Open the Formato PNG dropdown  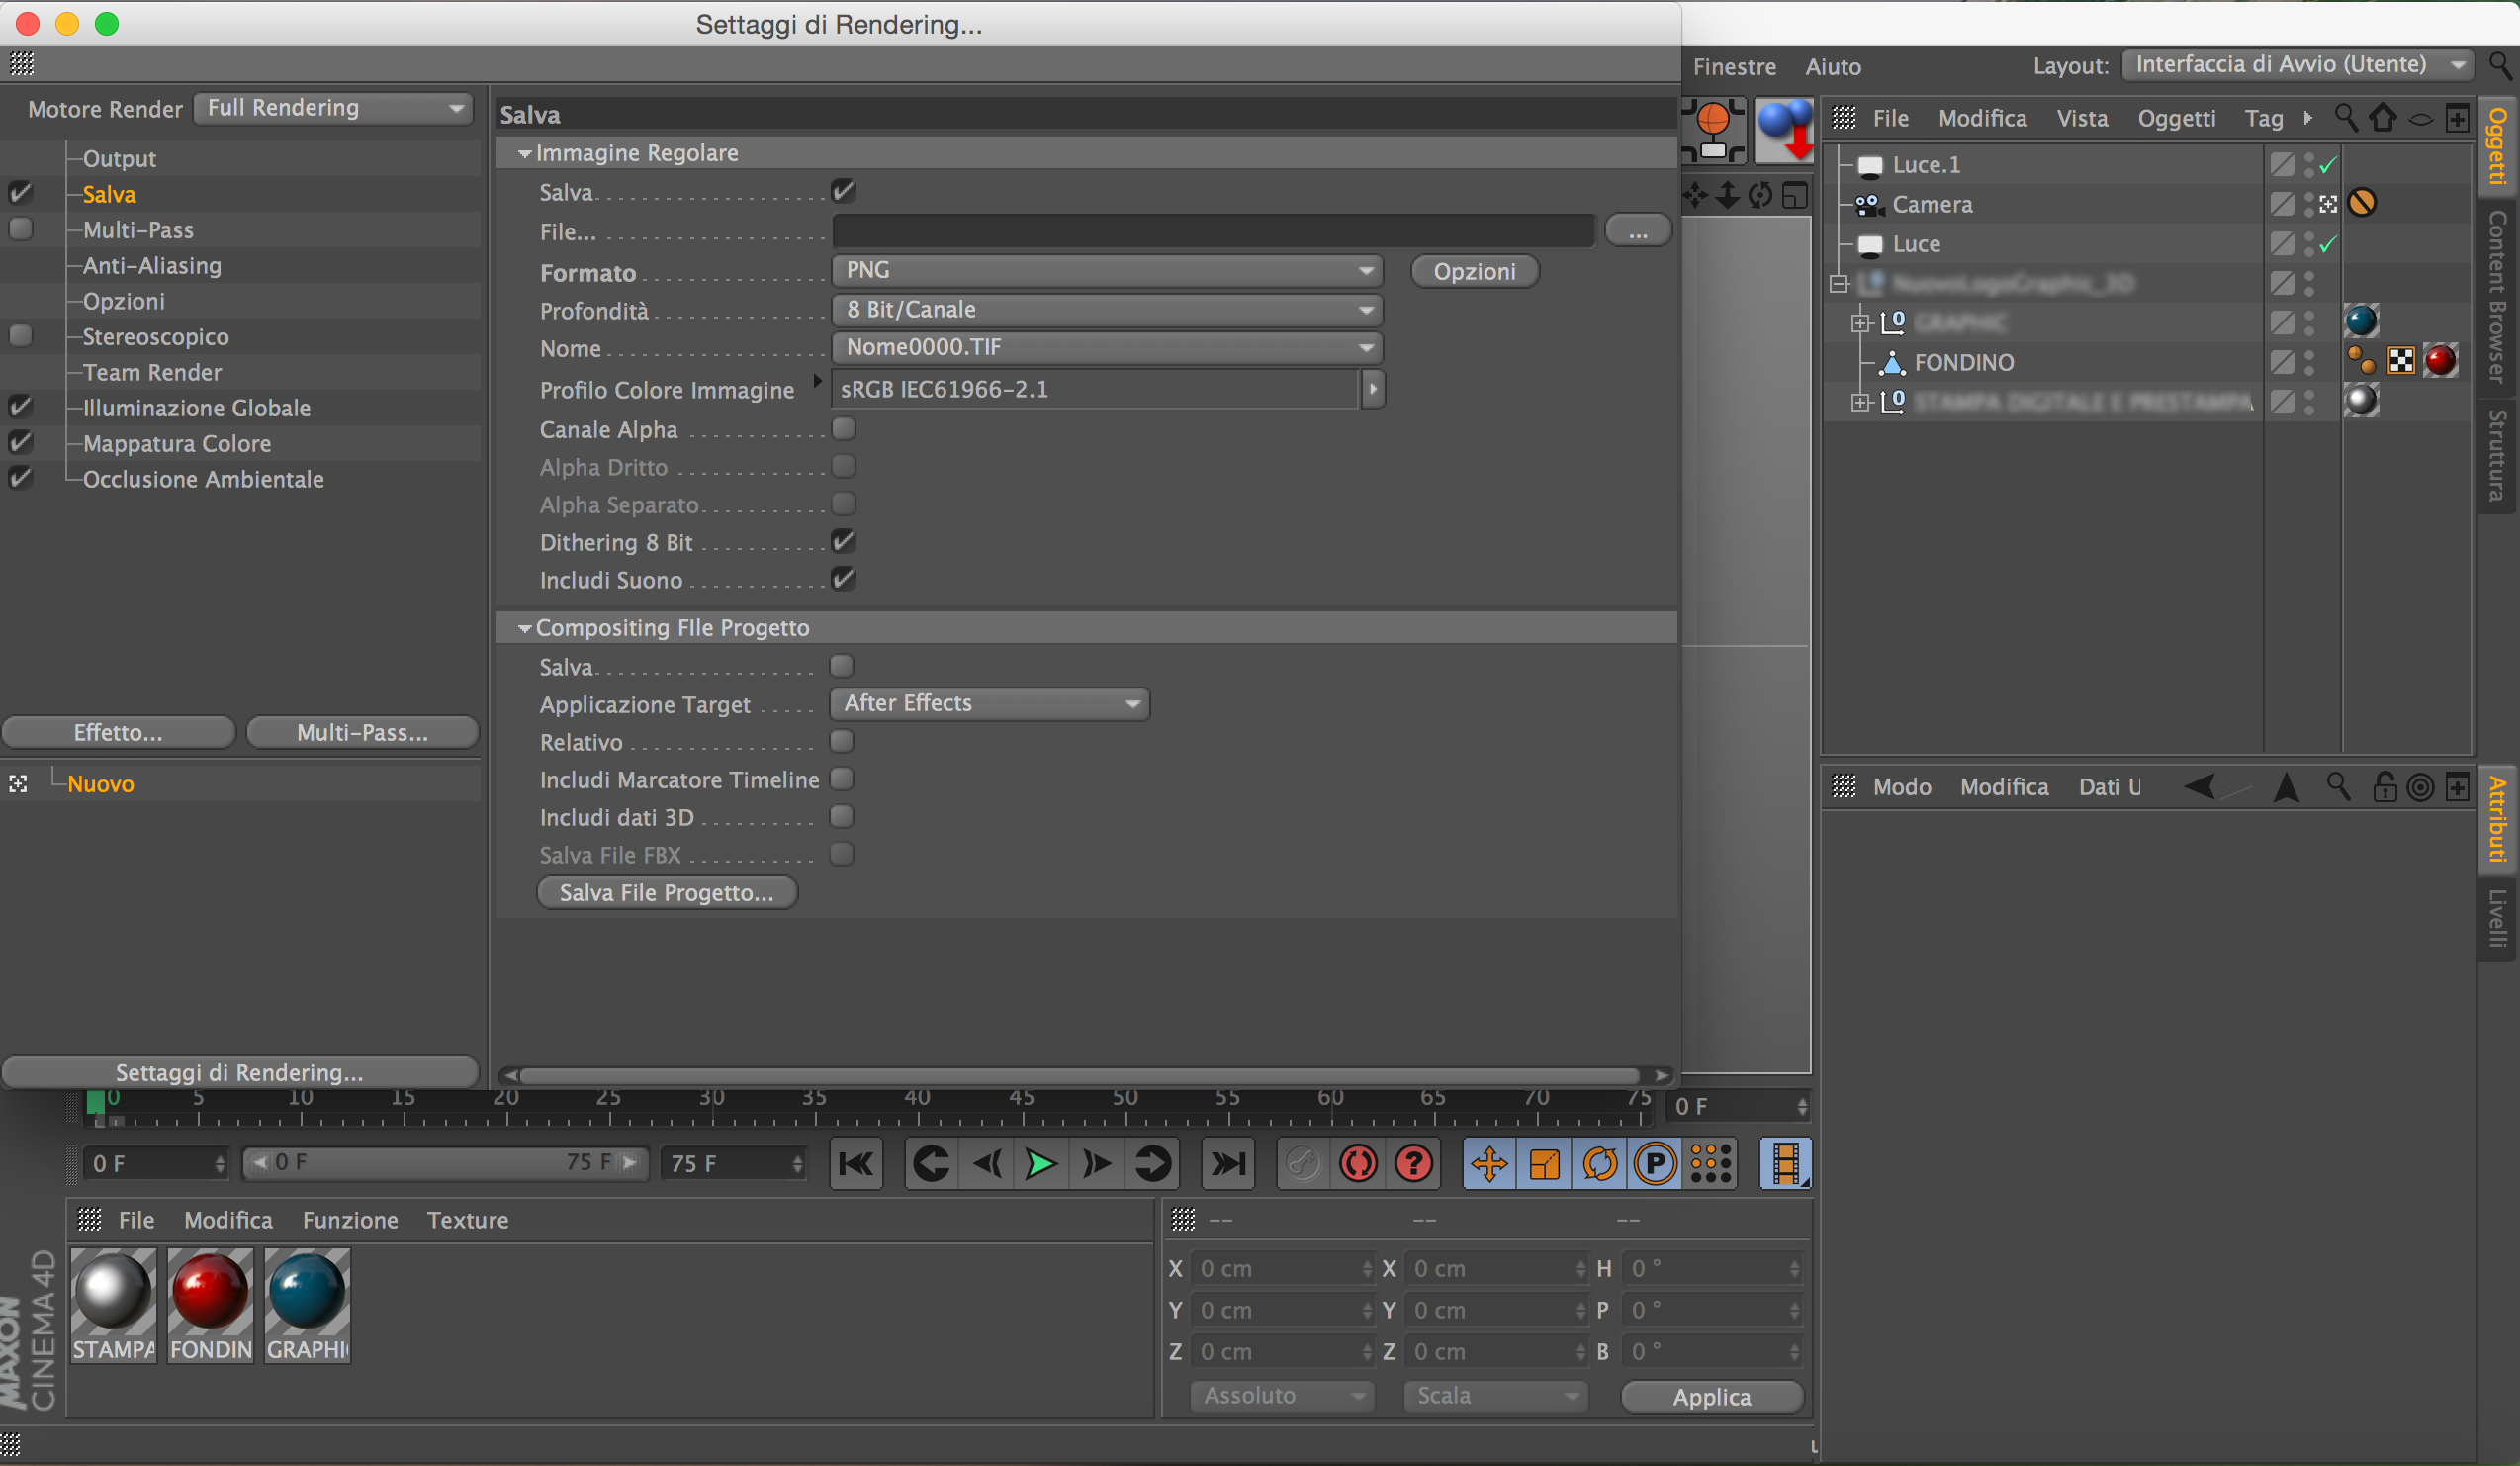(x=1106, y=270)
